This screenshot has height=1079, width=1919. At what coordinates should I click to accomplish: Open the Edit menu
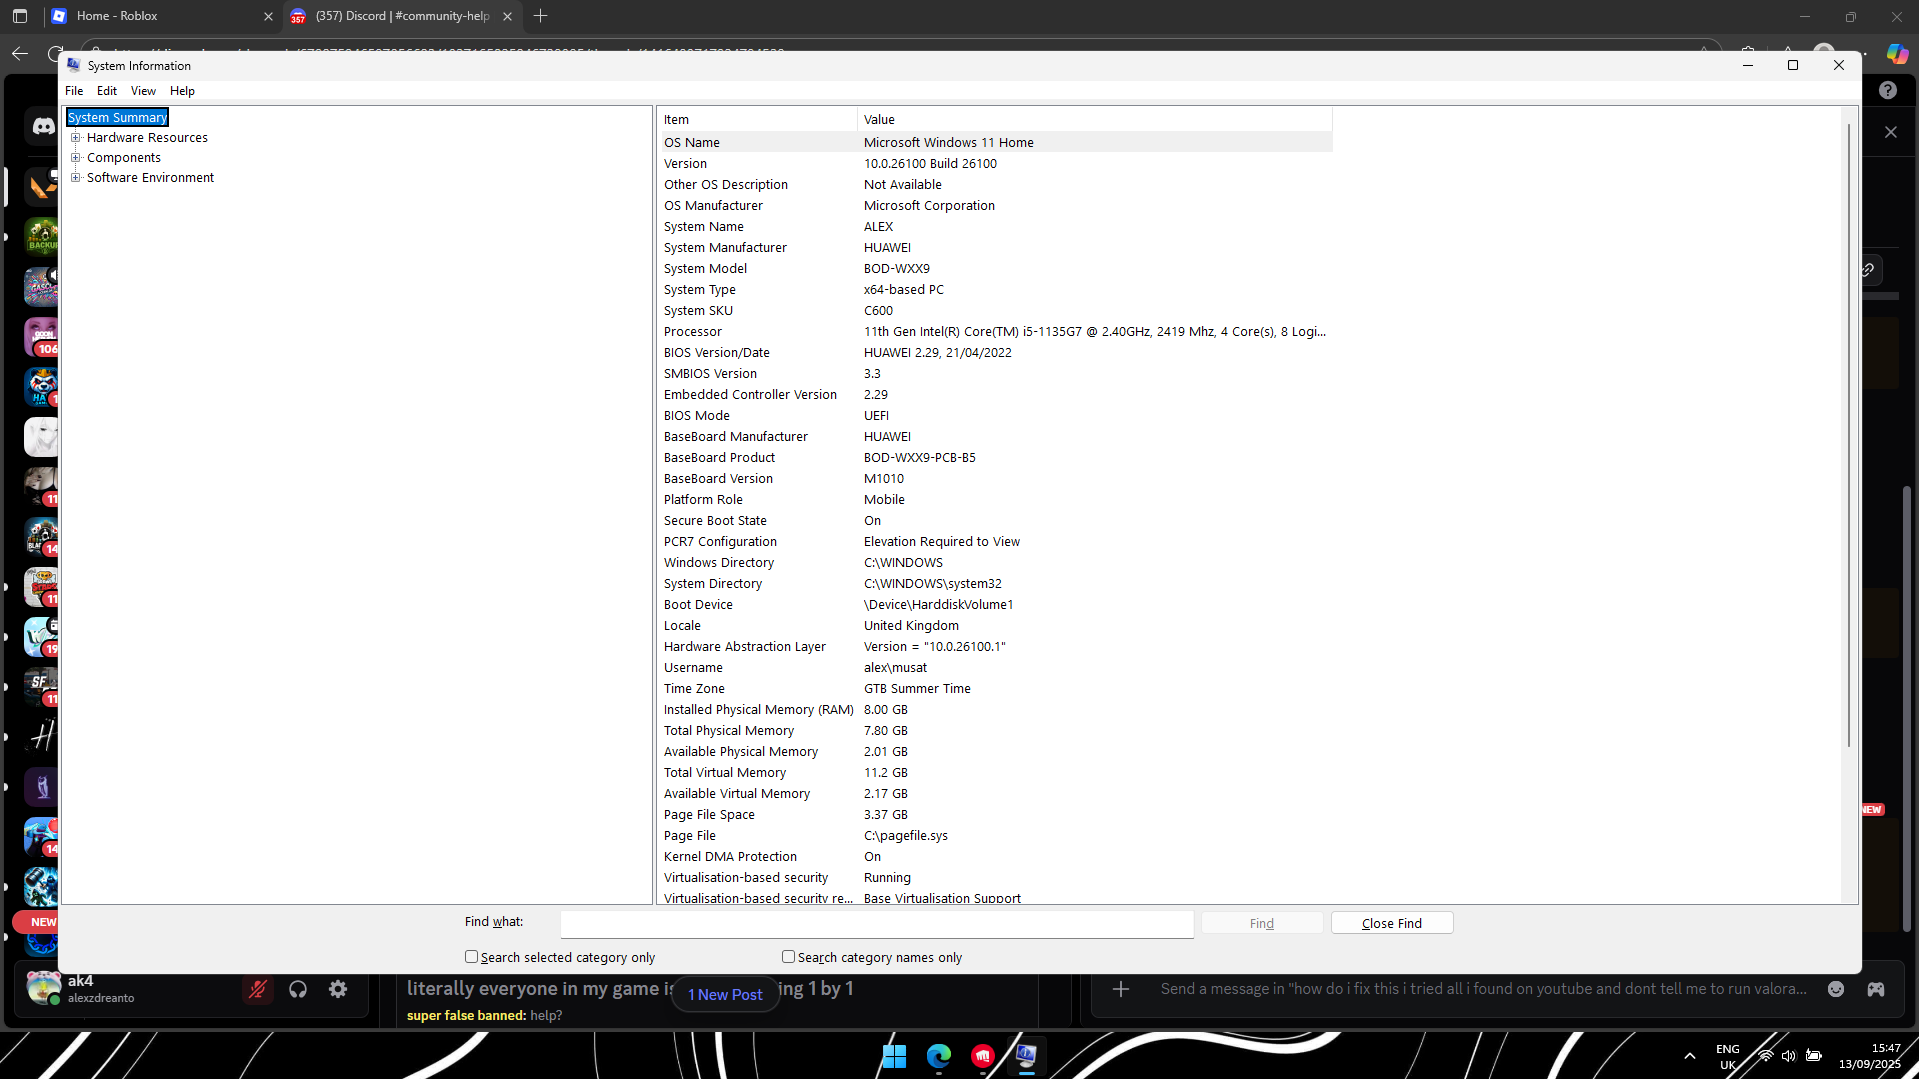pos(107,91)
